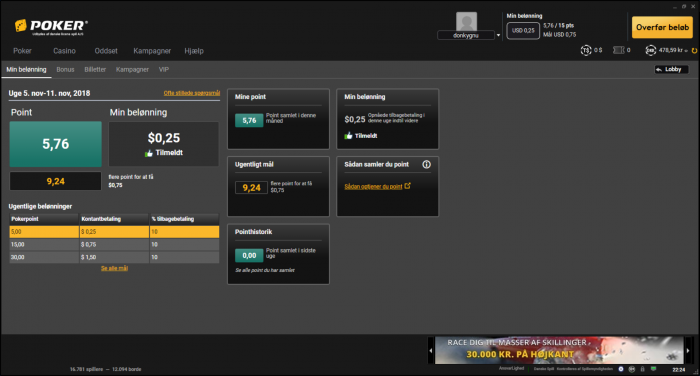Click the refresh balance icon
Image resolution: width=700 pixels, height=376 pixels.
[x=694, y=50]
